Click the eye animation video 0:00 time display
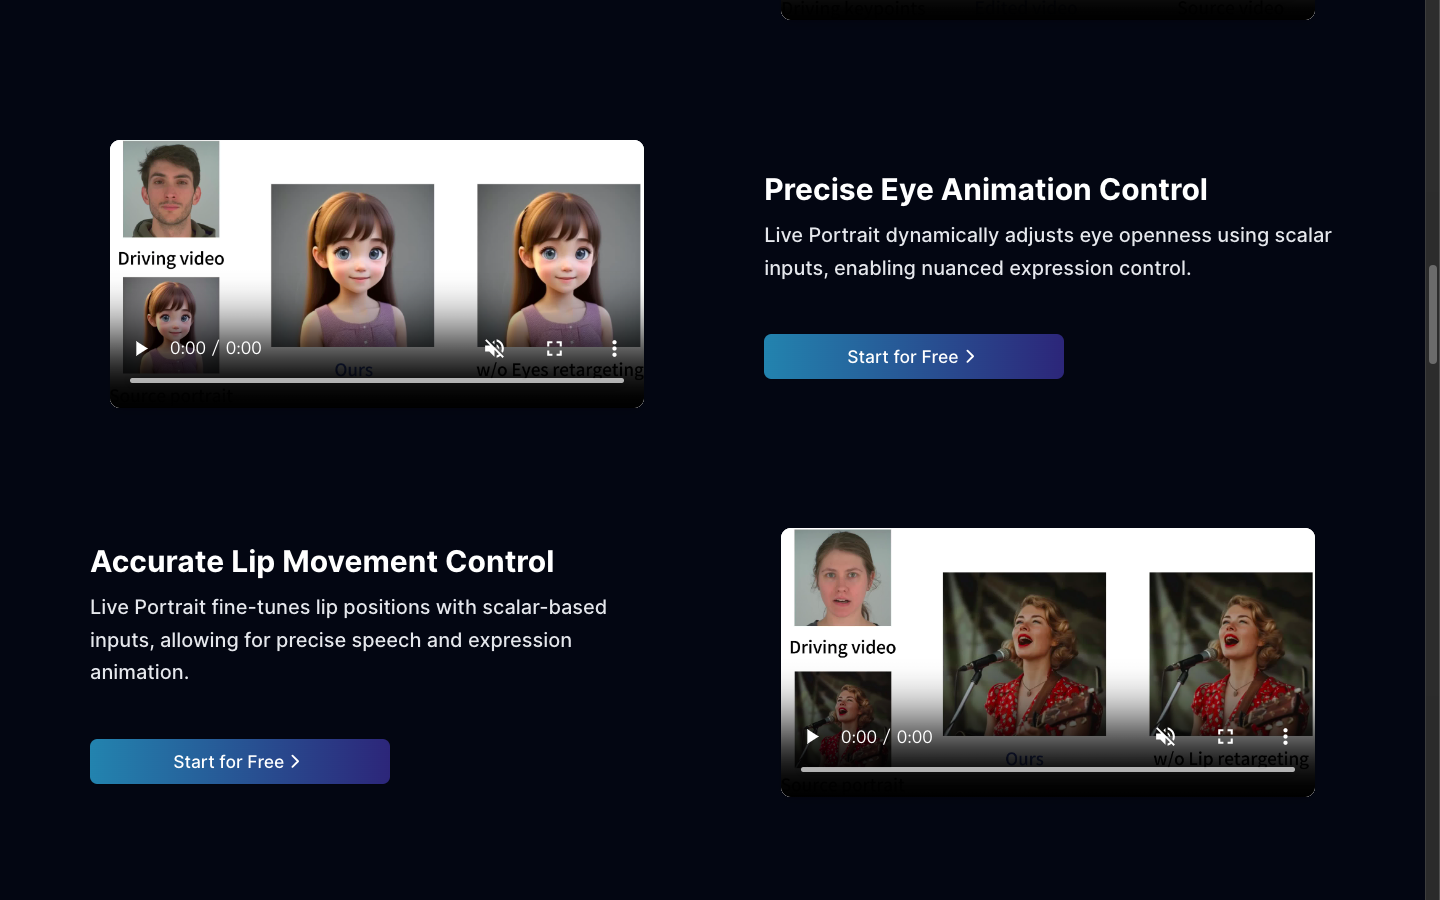This screenshot has width=1440, height=900. [215, 348]
